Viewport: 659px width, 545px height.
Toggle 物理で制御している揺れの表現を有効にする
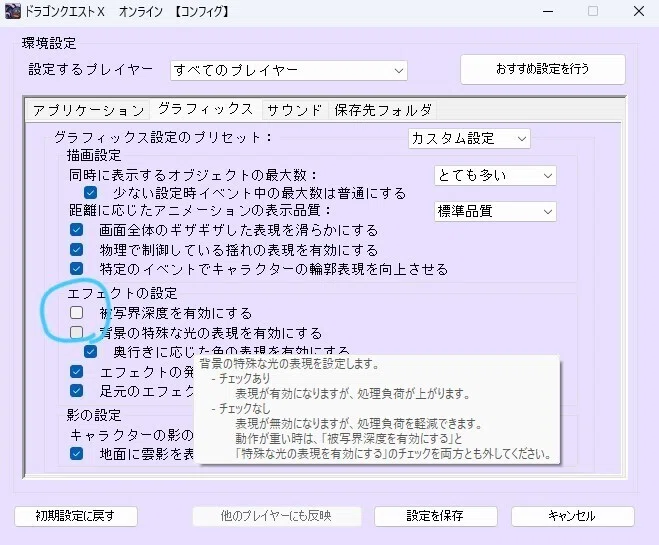coord(76,250)
